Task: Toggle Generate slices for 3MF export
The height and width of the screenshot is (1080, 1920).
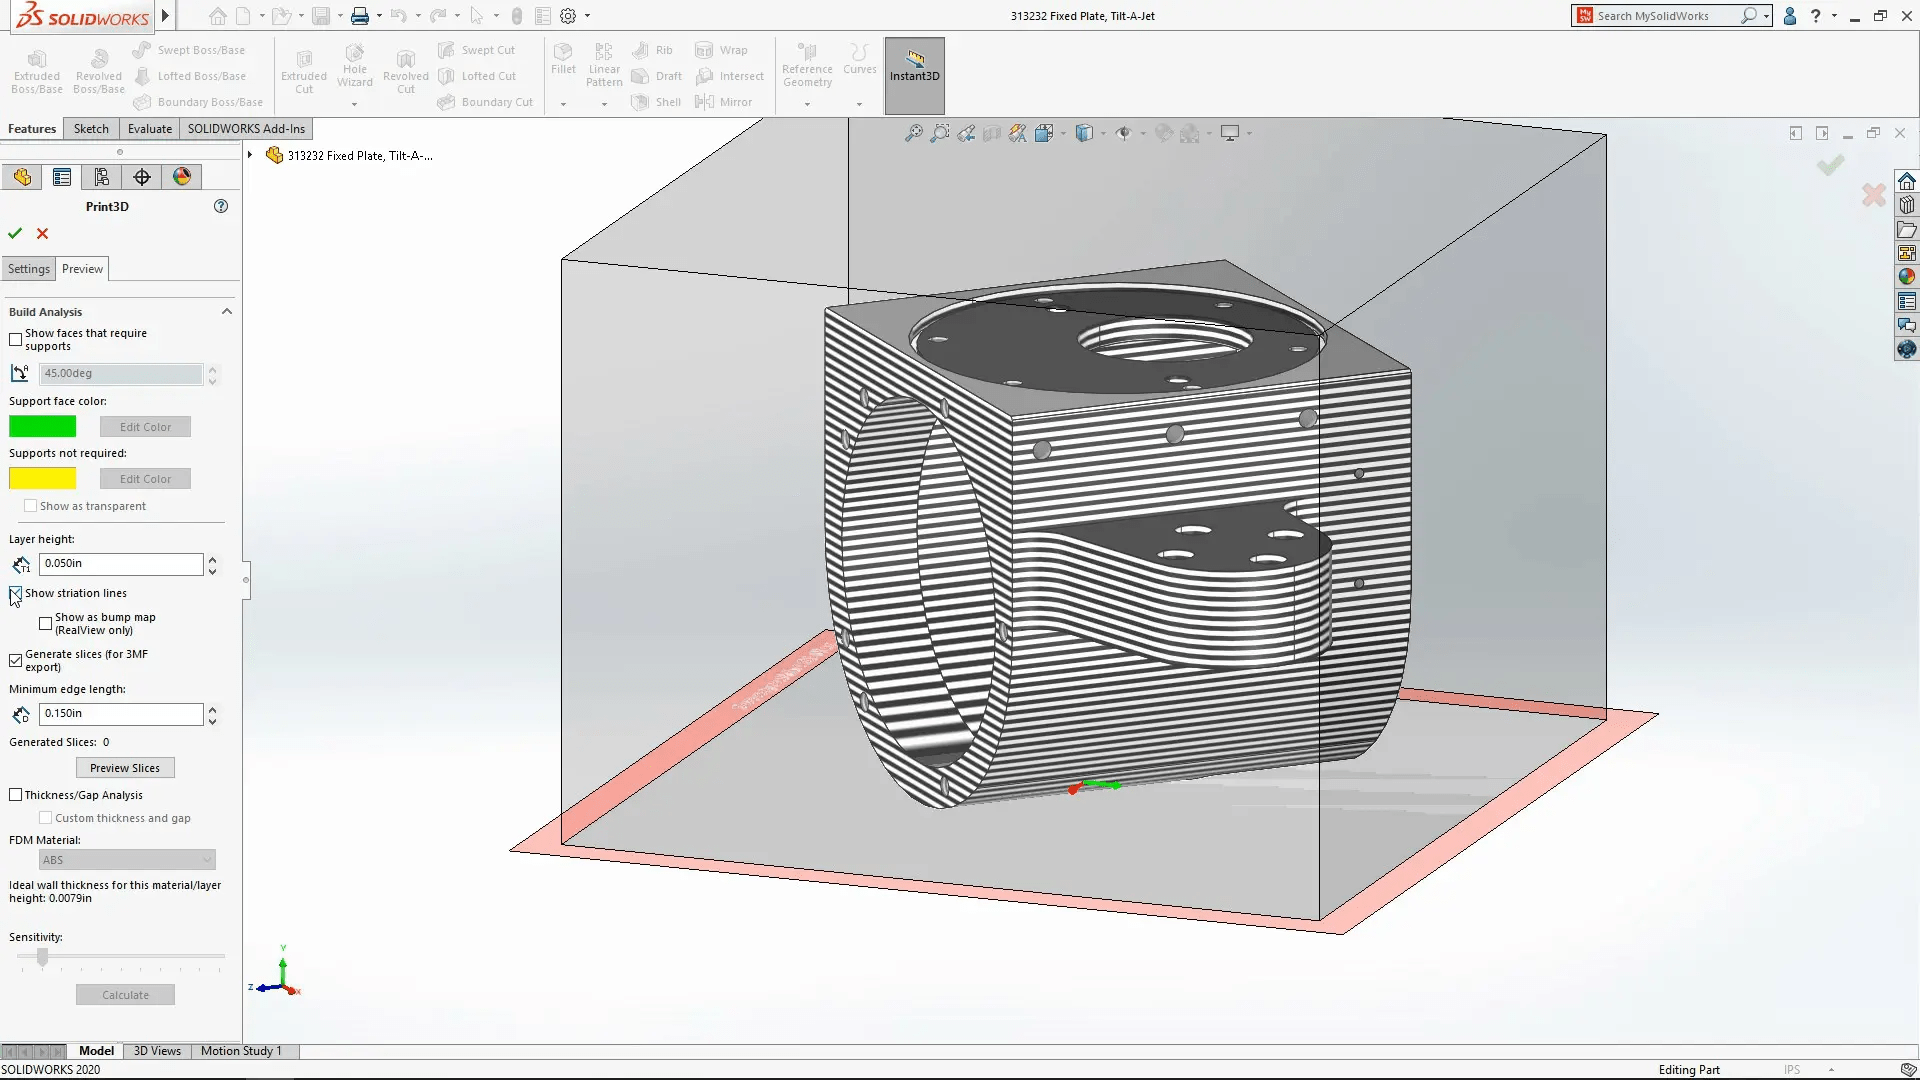Action: pyautogui.click(x=15, y=661)
